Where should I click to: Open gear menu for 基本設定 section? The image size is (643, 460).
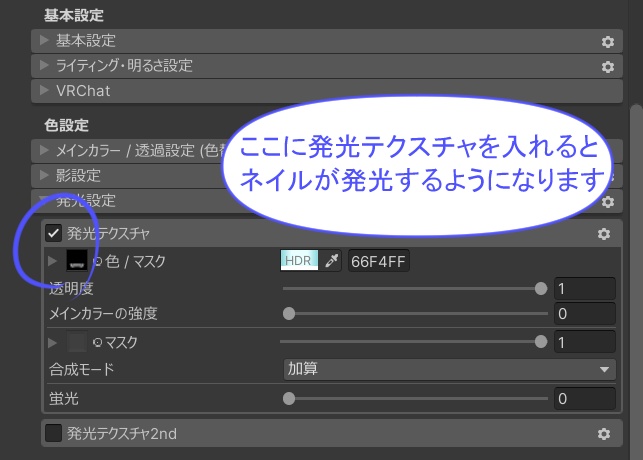[x=607, y=41]
